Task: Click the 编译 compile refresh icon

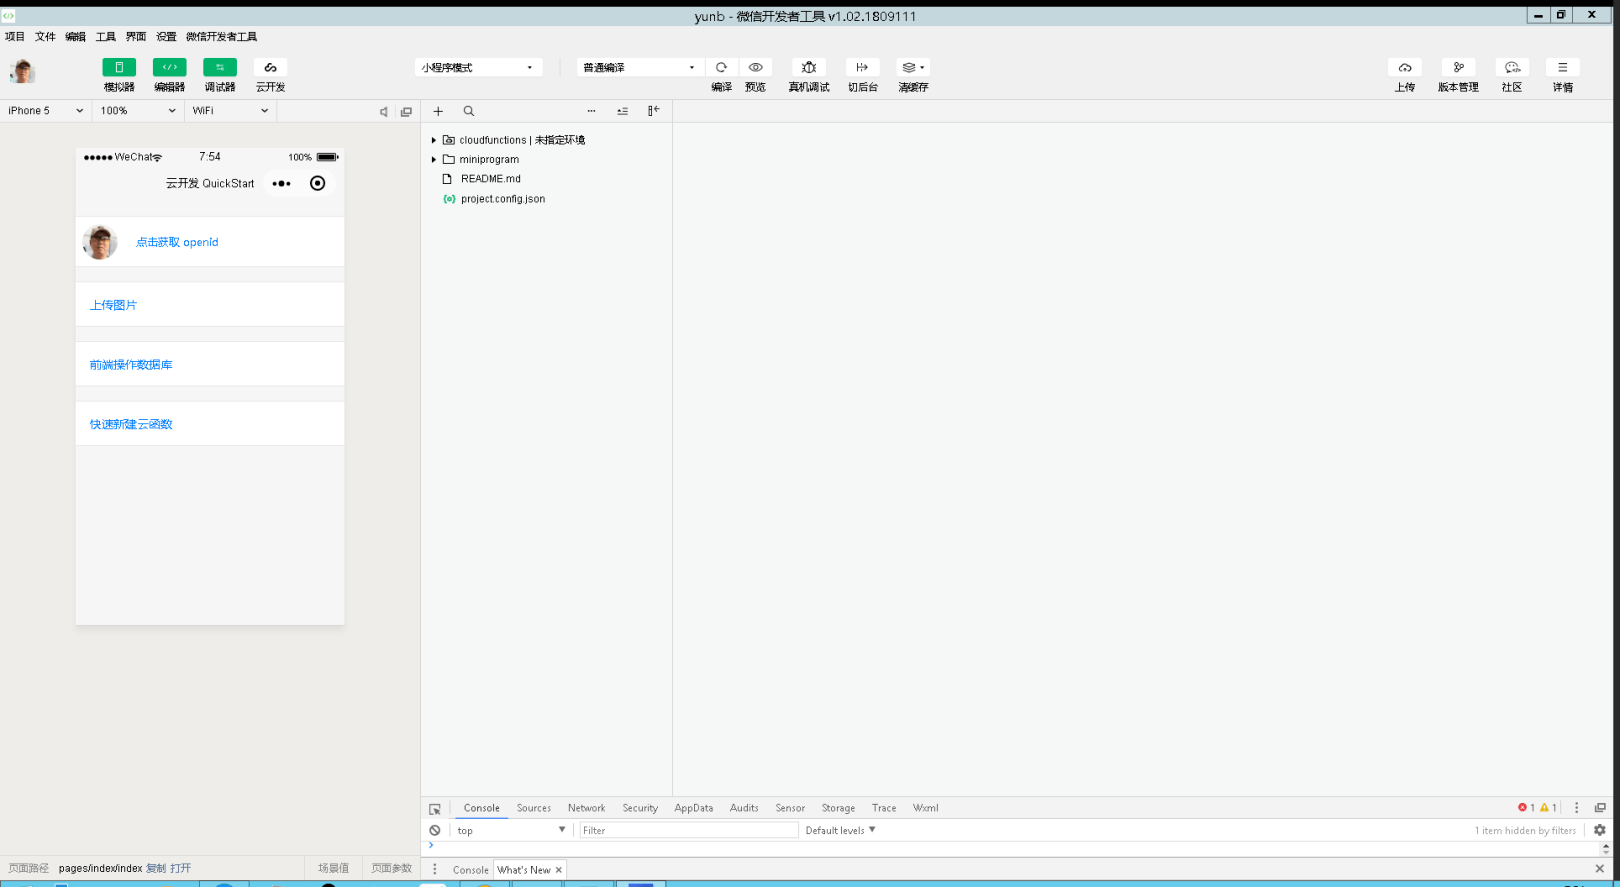Action: click(x=721, y=67)
